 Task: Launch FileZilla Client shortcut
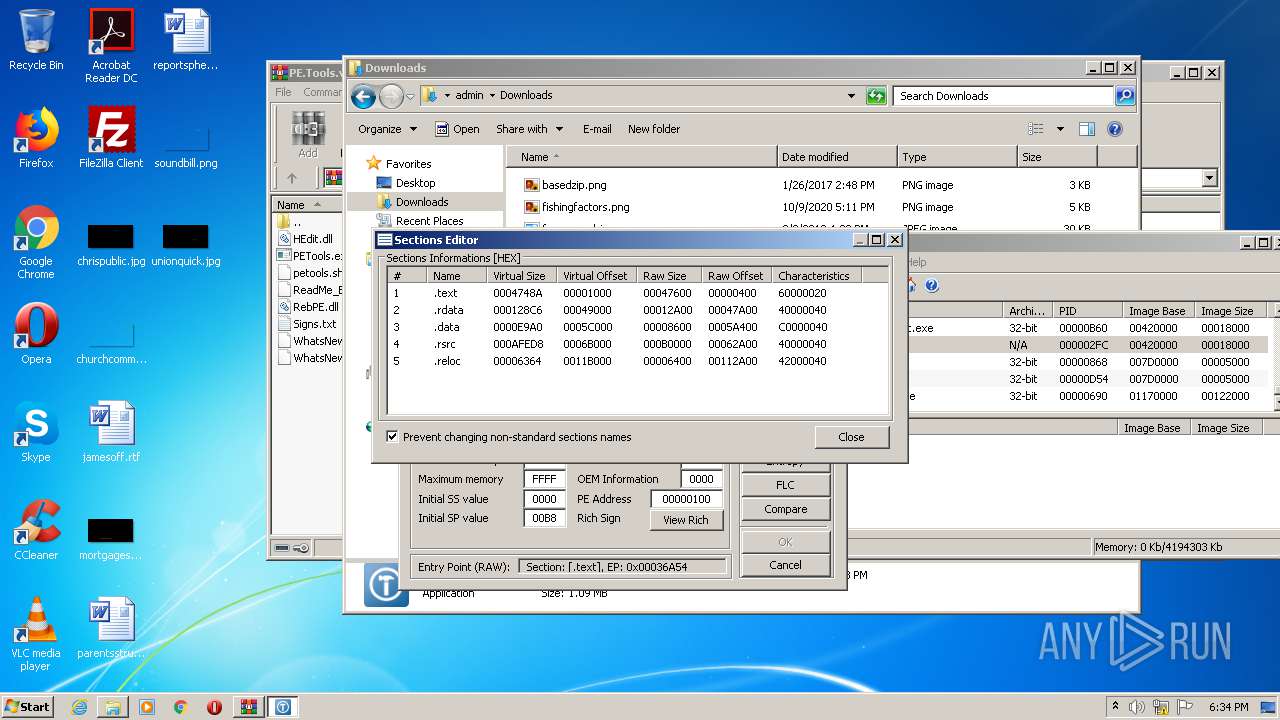pos(111,138)
